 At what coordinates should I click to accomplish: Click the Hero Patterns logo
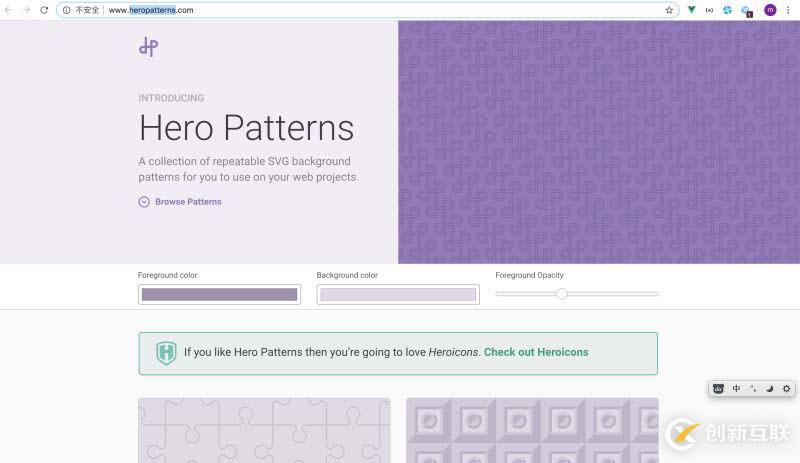pos(148,46)
